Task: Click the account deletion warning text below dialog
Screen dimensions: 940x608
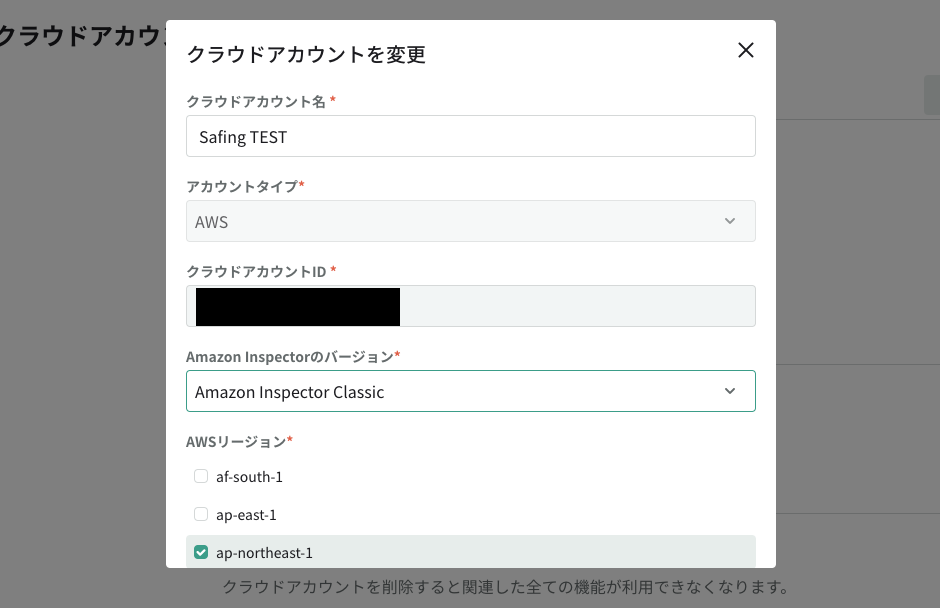Action: (x=507, y=587)
